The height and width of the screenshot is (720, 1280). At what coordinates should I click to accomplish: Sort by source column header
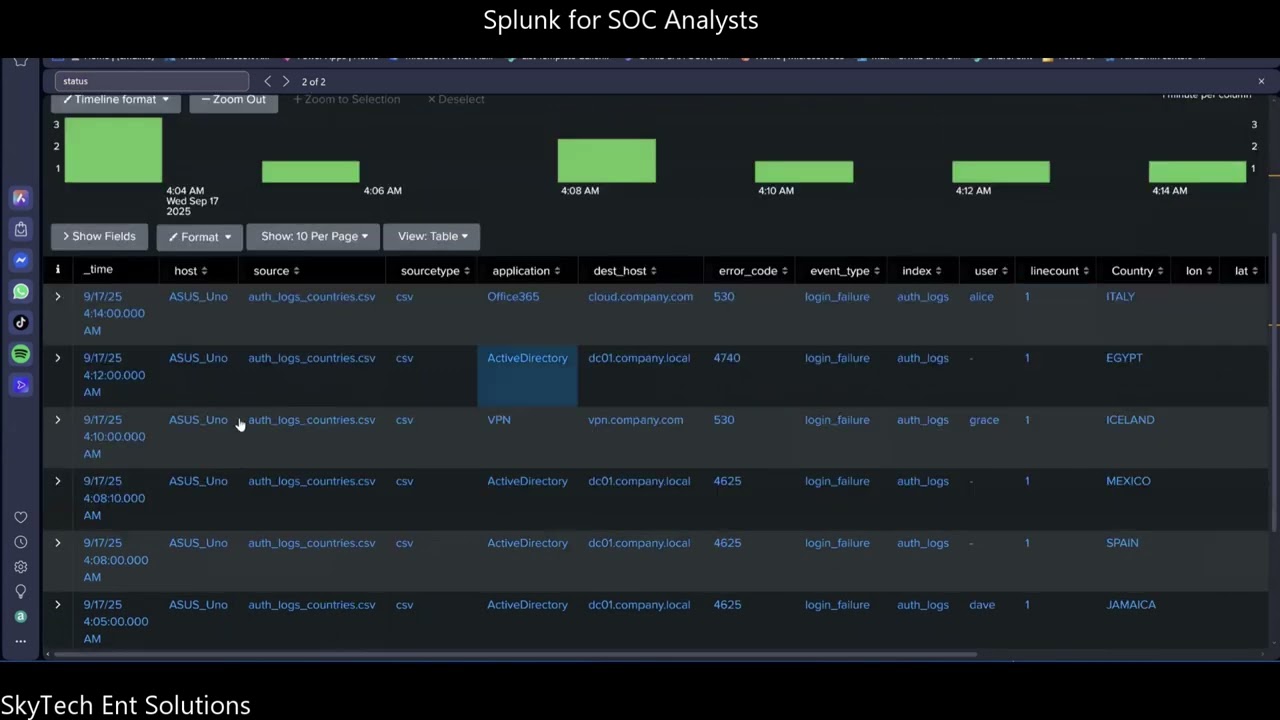pyautogui.click(x=277, y=271)
